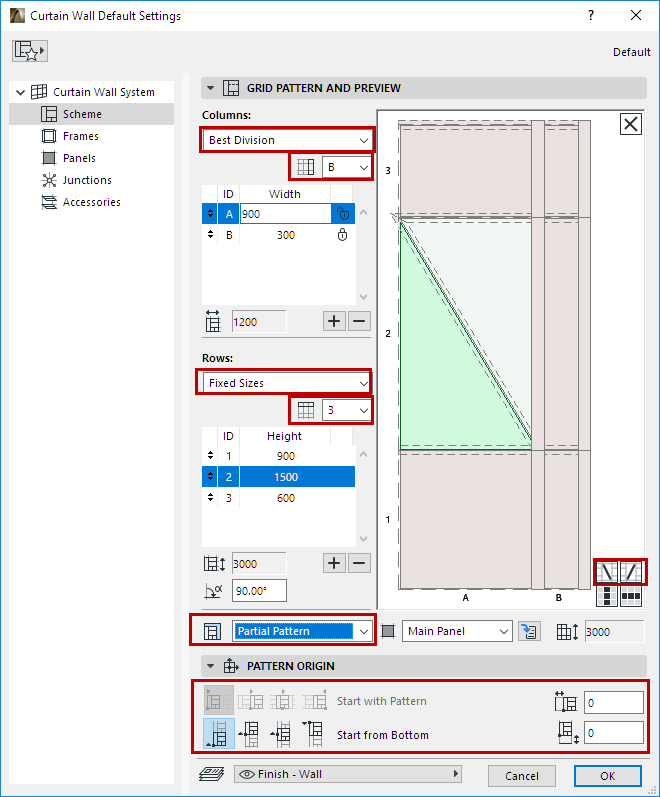Click the grid angle icon

tap(213, 591)
